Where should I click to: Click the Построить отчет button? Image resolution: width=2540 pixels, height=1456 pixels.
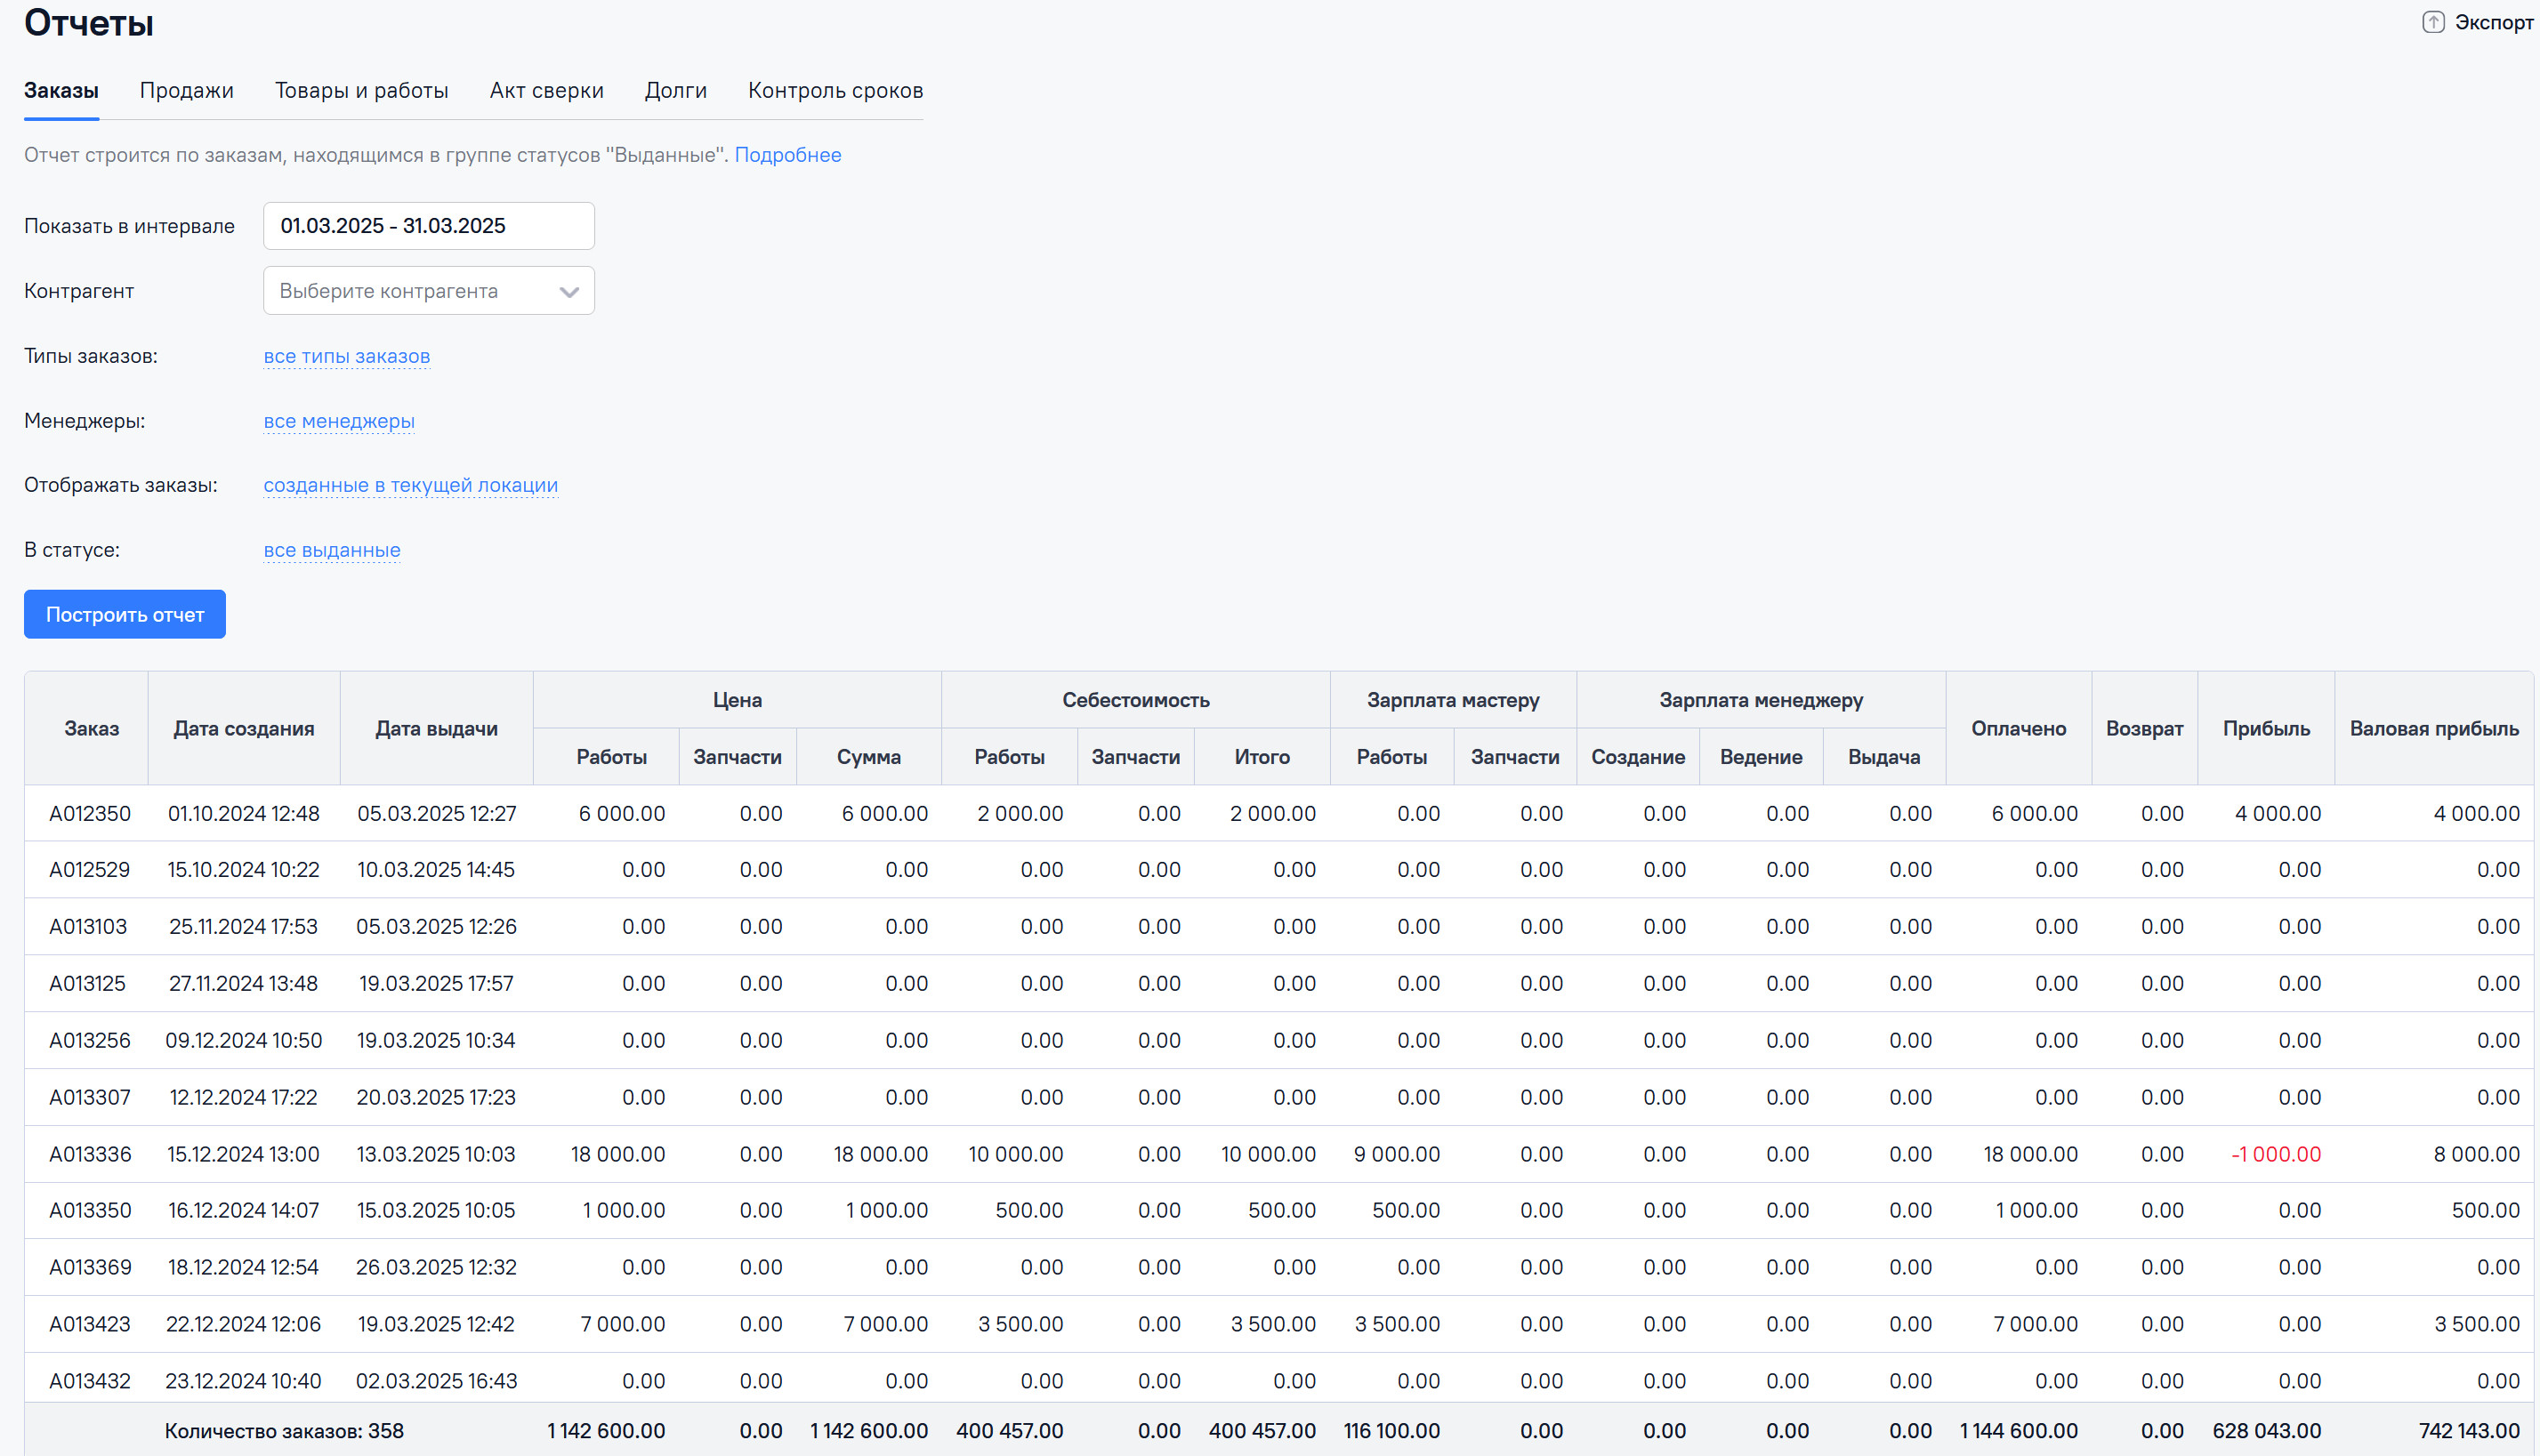[125, 615]
